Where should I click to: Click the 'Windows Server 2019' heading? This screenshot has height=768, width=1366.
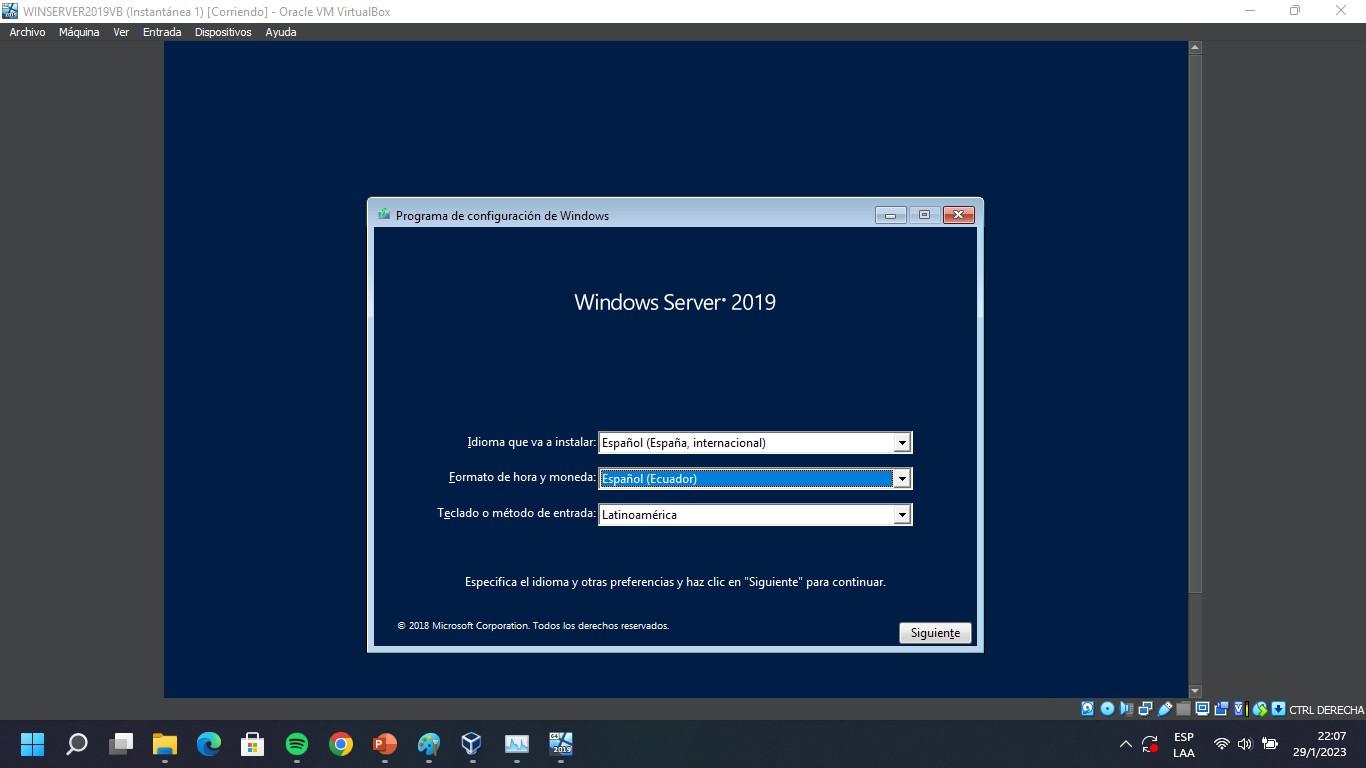(675, 302)
